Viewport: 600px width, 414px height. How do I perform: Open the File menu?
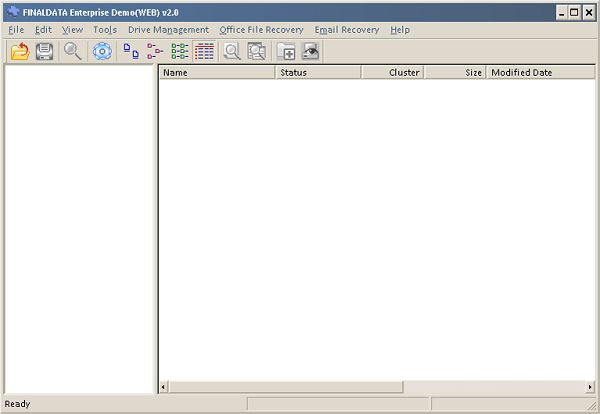tap(16, 30)
